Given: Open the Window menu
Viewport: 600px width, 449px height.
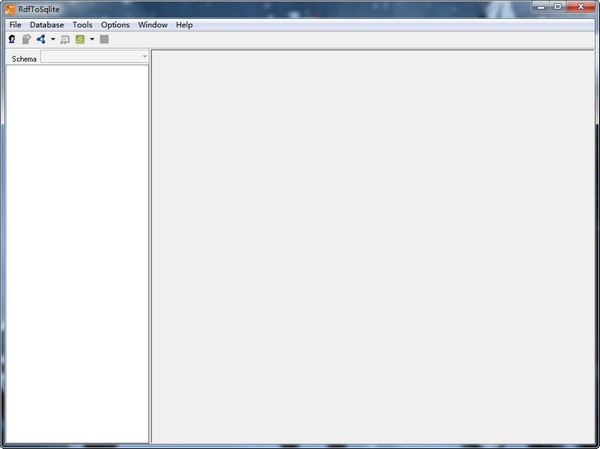Looking at the screenshot, I should [153, 25].
